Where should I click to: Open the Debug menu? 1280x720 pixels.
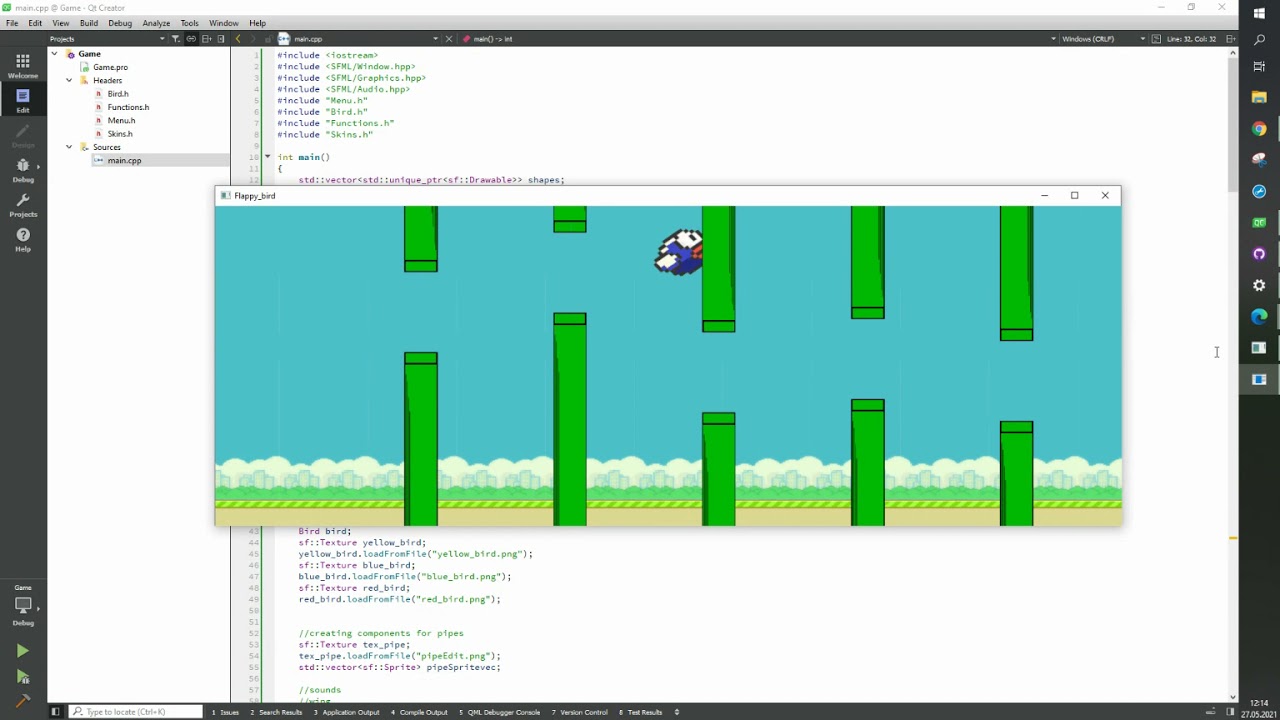[120, 23]
